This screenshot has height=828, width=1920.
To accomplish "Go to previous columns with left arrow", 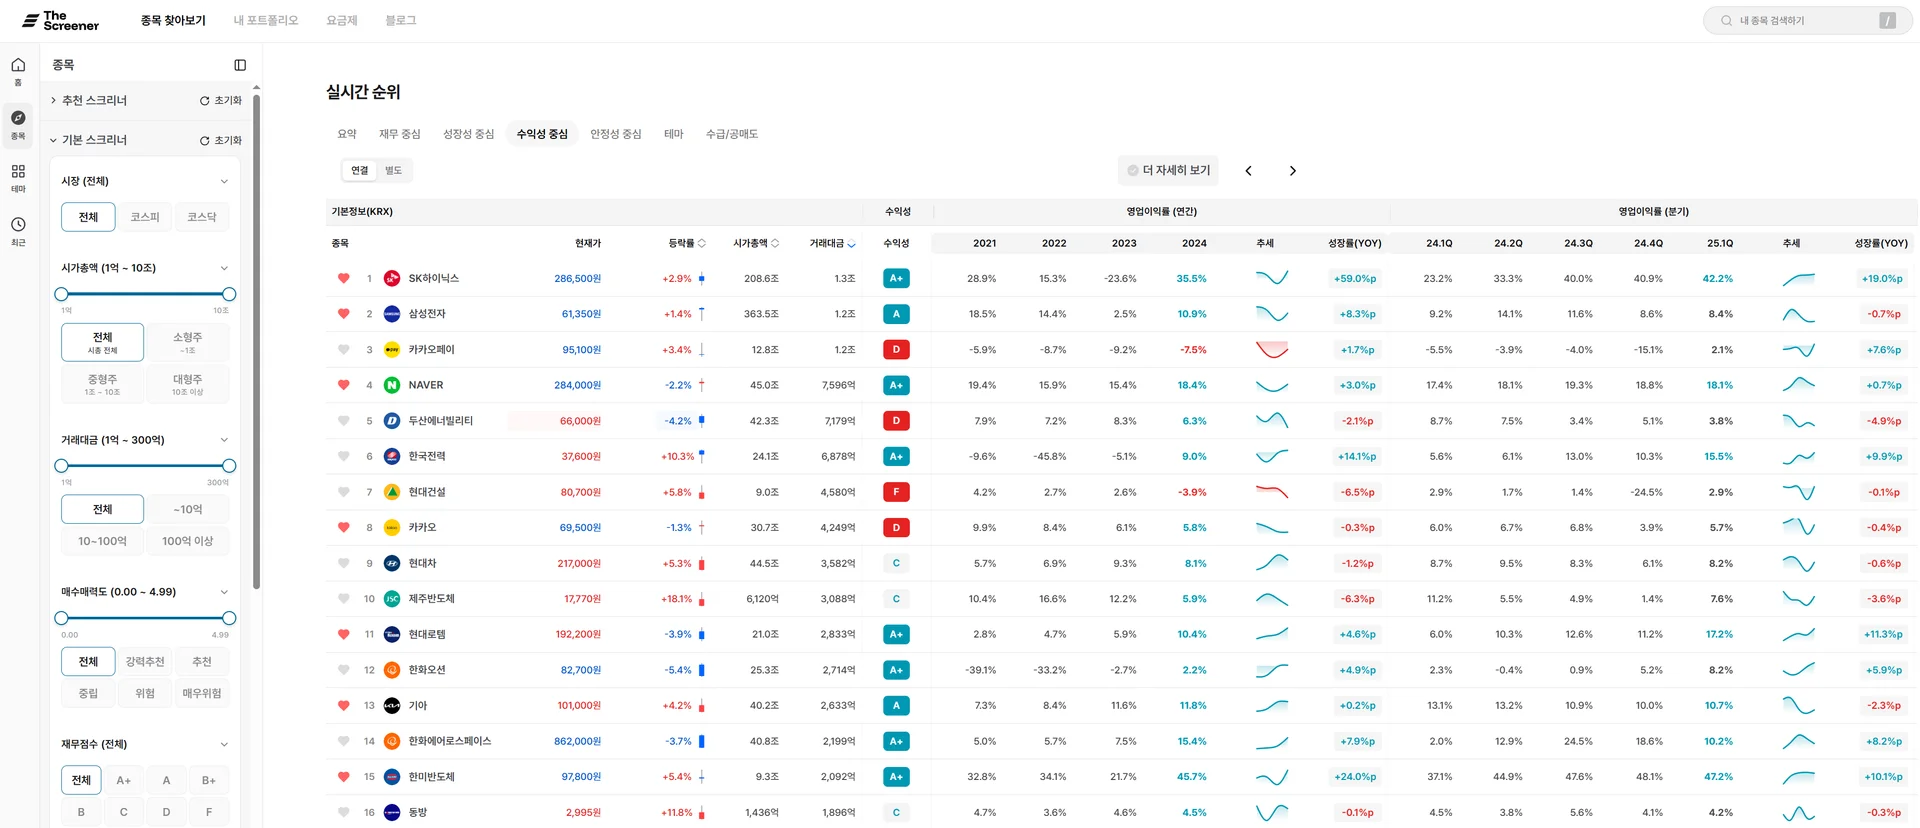I will coord(1248,171).
